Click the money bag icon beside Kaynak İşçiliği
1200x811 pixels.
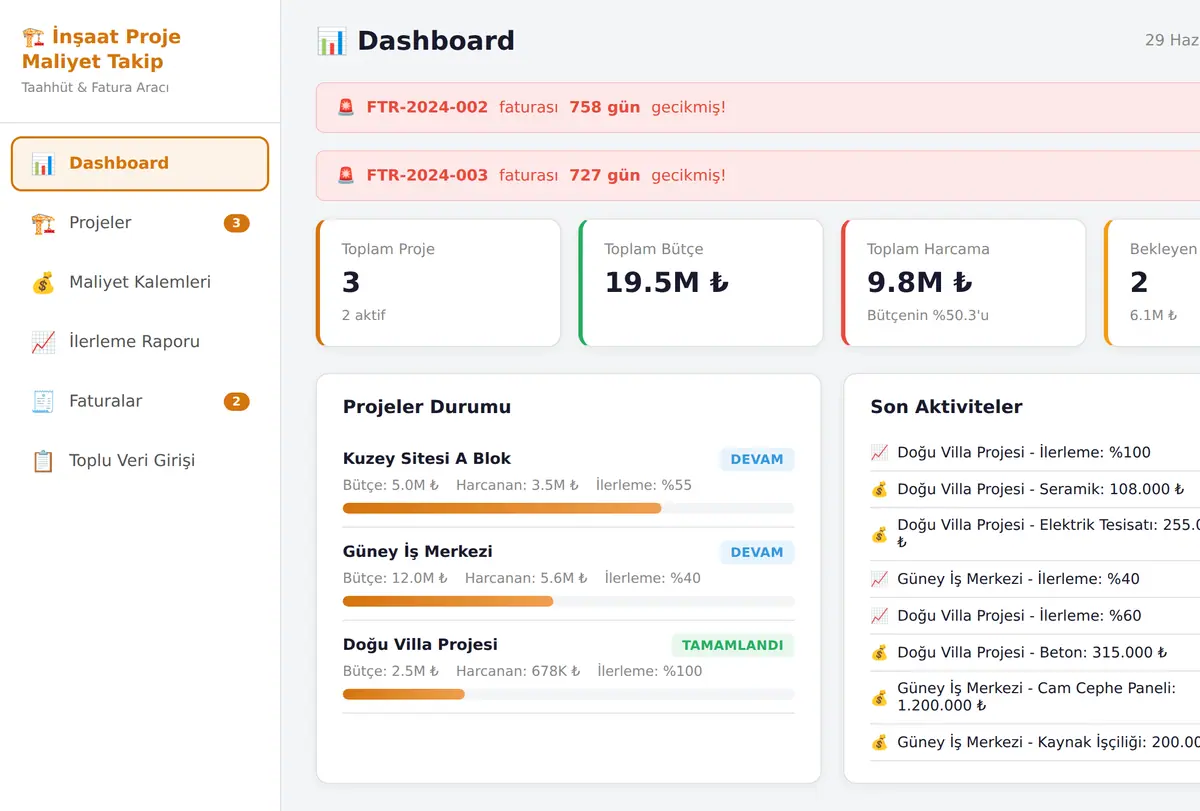tap(880, 742)
